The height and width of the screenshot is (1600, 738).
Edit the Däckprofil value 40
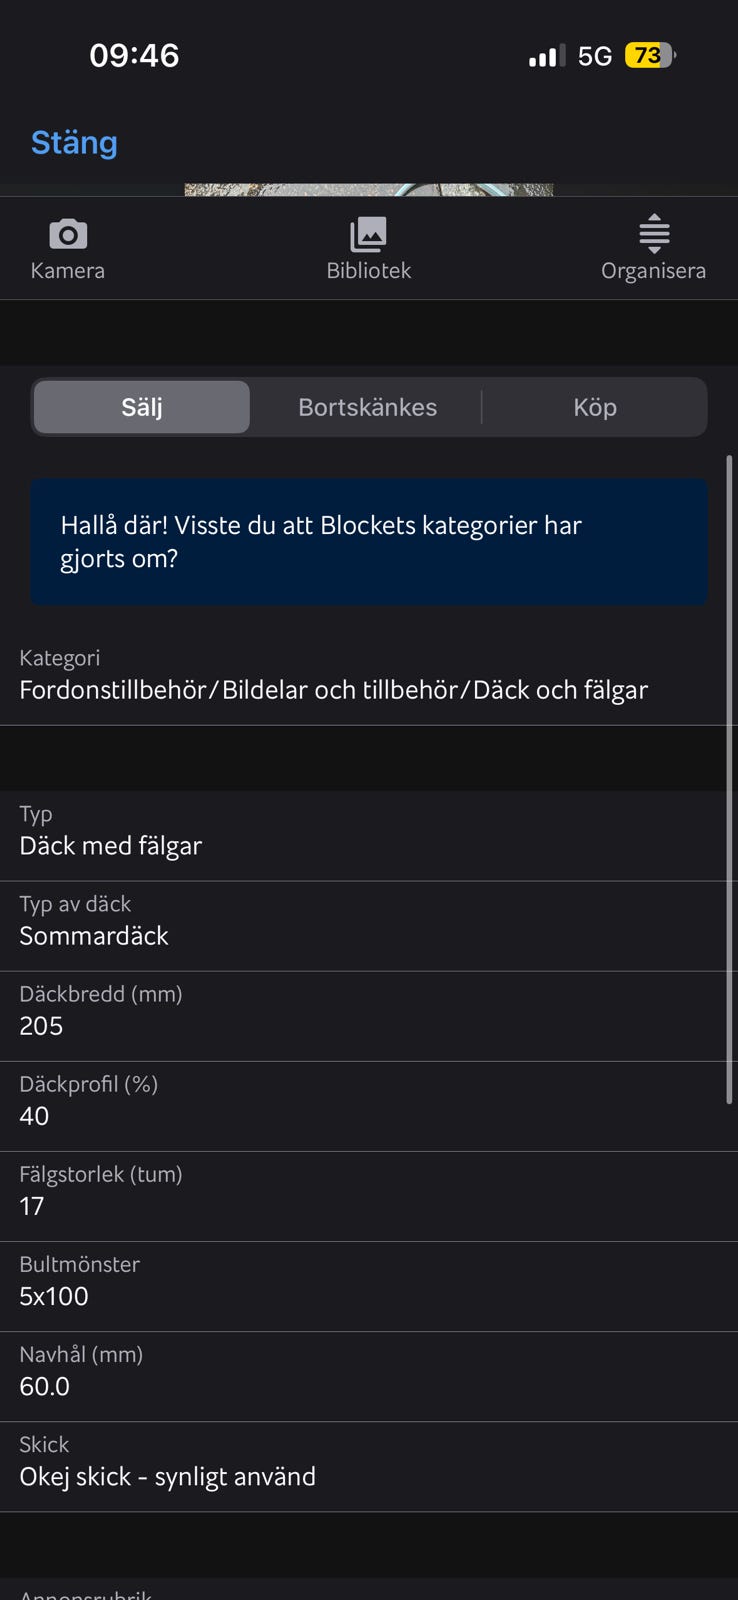pyautogui.click(x=369, y=1101)
